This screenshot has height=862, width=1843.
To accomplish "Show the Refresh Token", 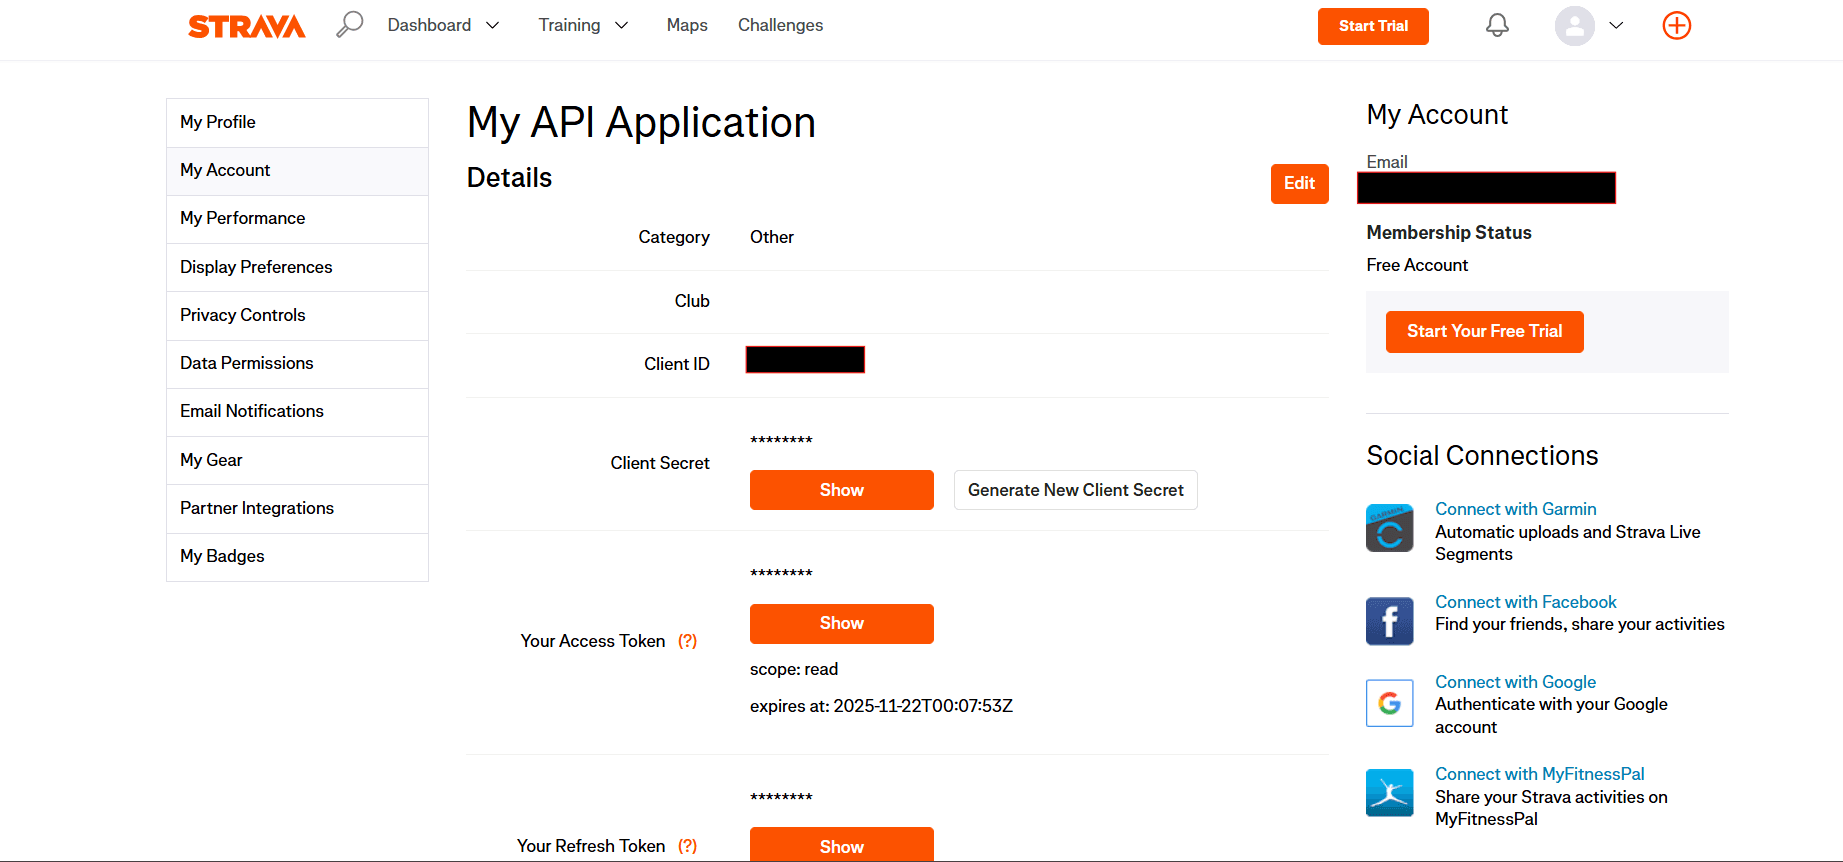I will pos(841,845).
